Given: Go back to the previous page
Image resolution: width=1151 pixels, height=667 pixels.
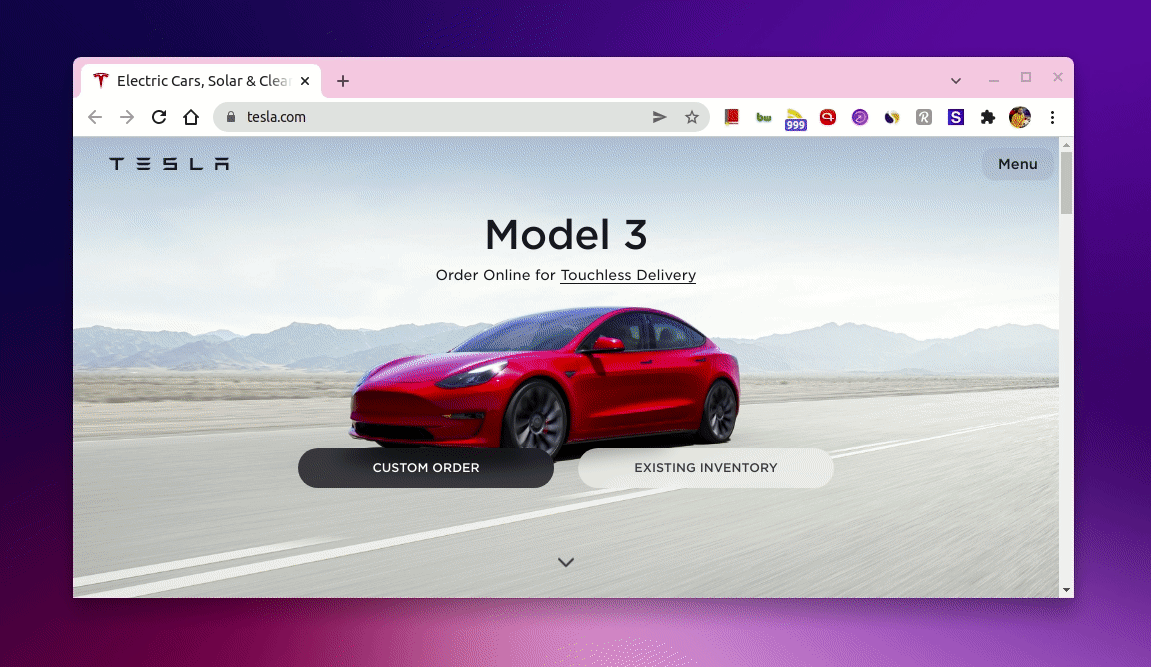Looking at the screenshot, I should 95,117.
